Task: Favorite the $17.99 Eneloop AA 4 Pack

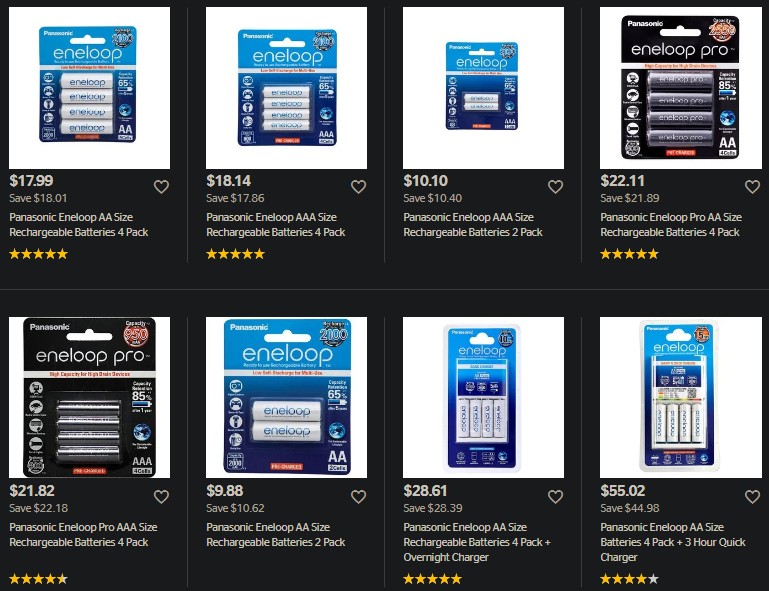Action: click(161, 187)
